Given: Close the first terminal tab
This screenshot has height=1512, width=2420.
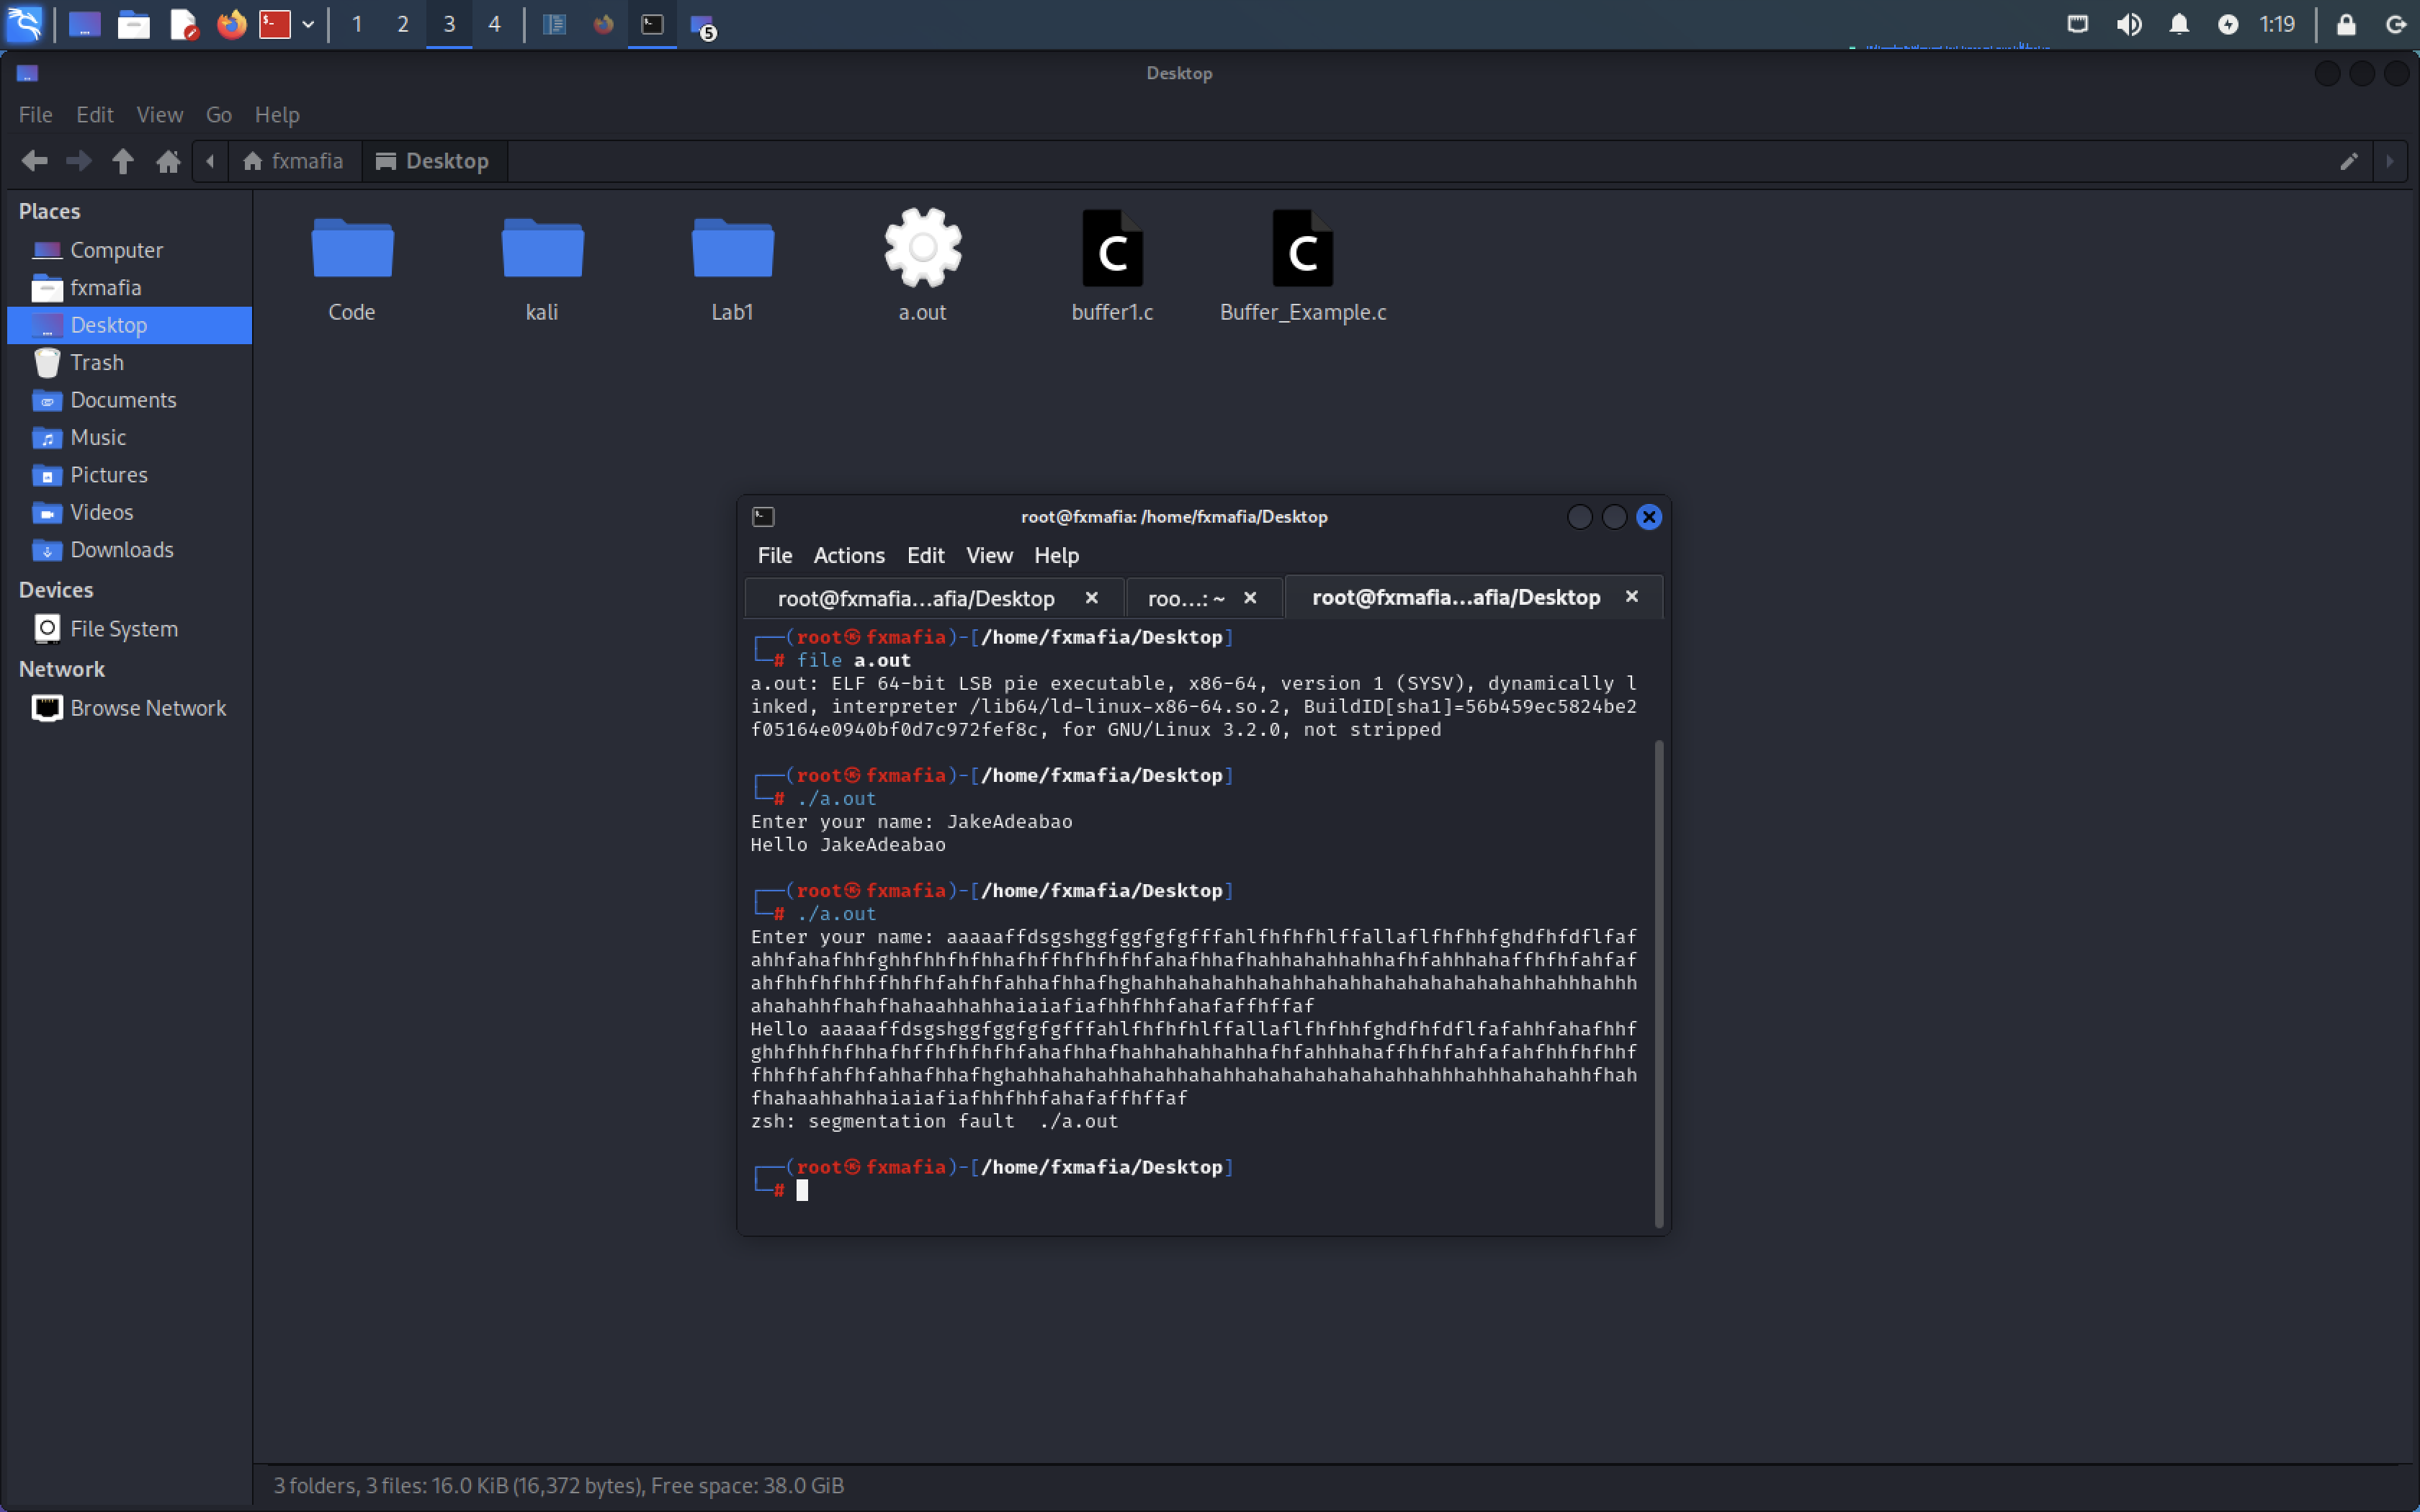Looking at the screenshot, I should point(1092,597).
